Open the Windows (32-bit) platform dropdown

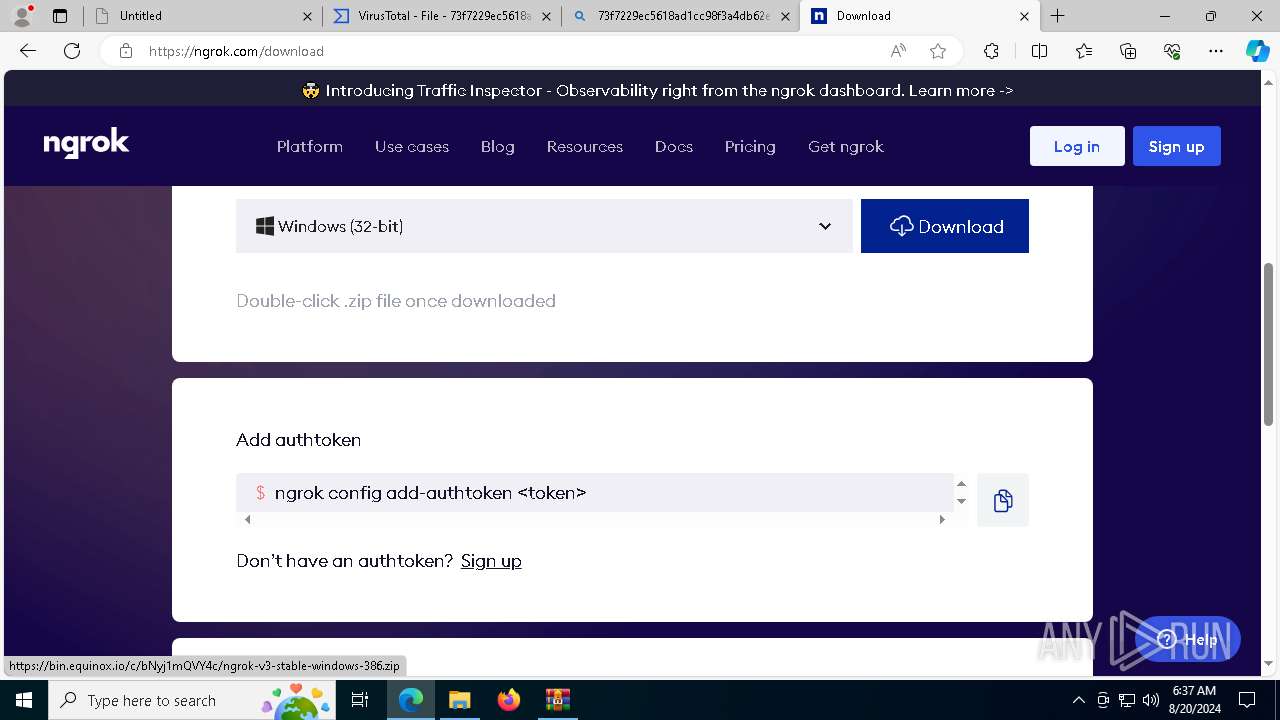[x=544, y=226]
